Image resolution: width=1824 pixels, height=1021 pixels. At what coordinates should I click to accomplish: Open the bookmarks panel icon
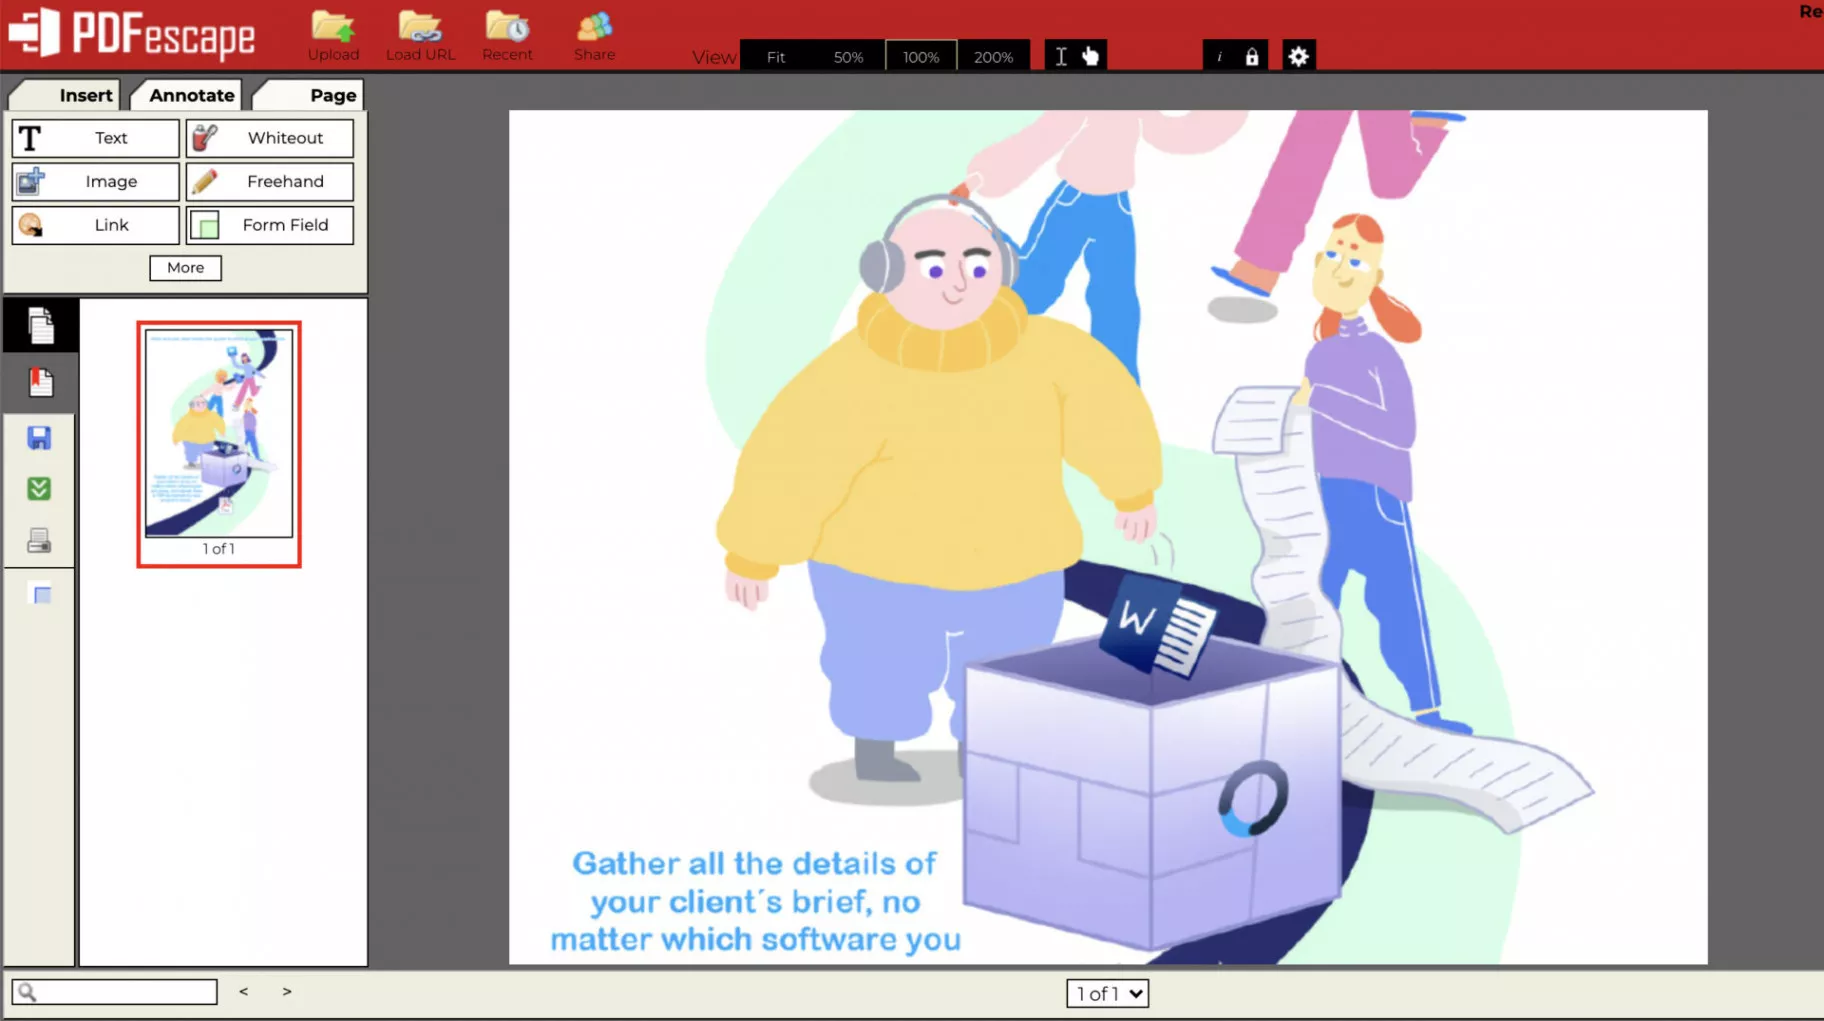pyautogui.click(x=40, y=381)
